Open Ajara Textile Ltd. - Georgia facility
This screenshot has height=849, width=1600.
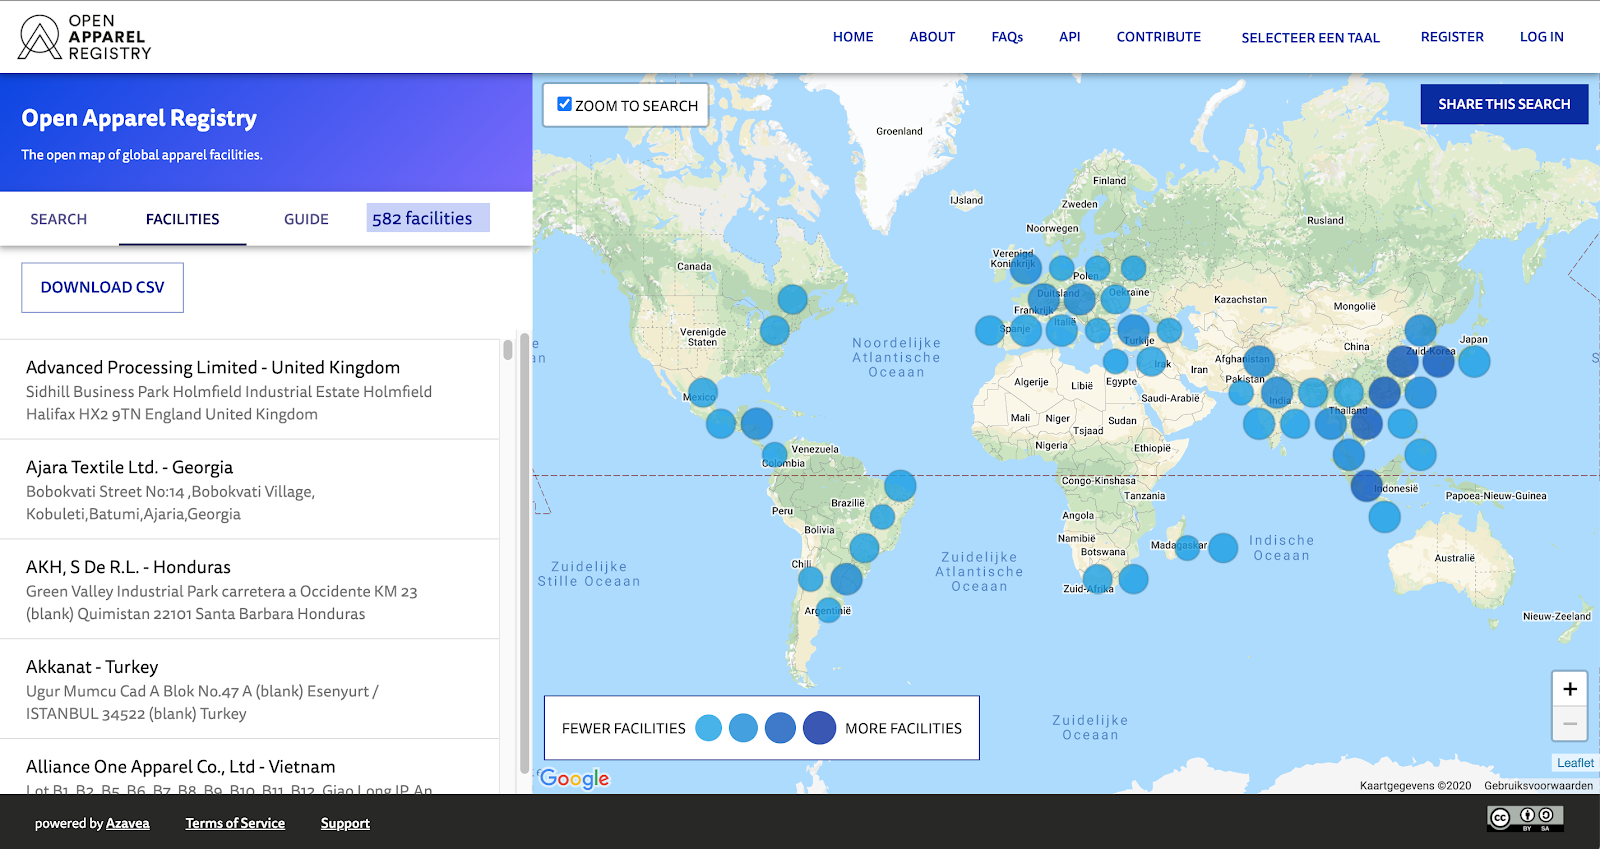pos(250,490)
